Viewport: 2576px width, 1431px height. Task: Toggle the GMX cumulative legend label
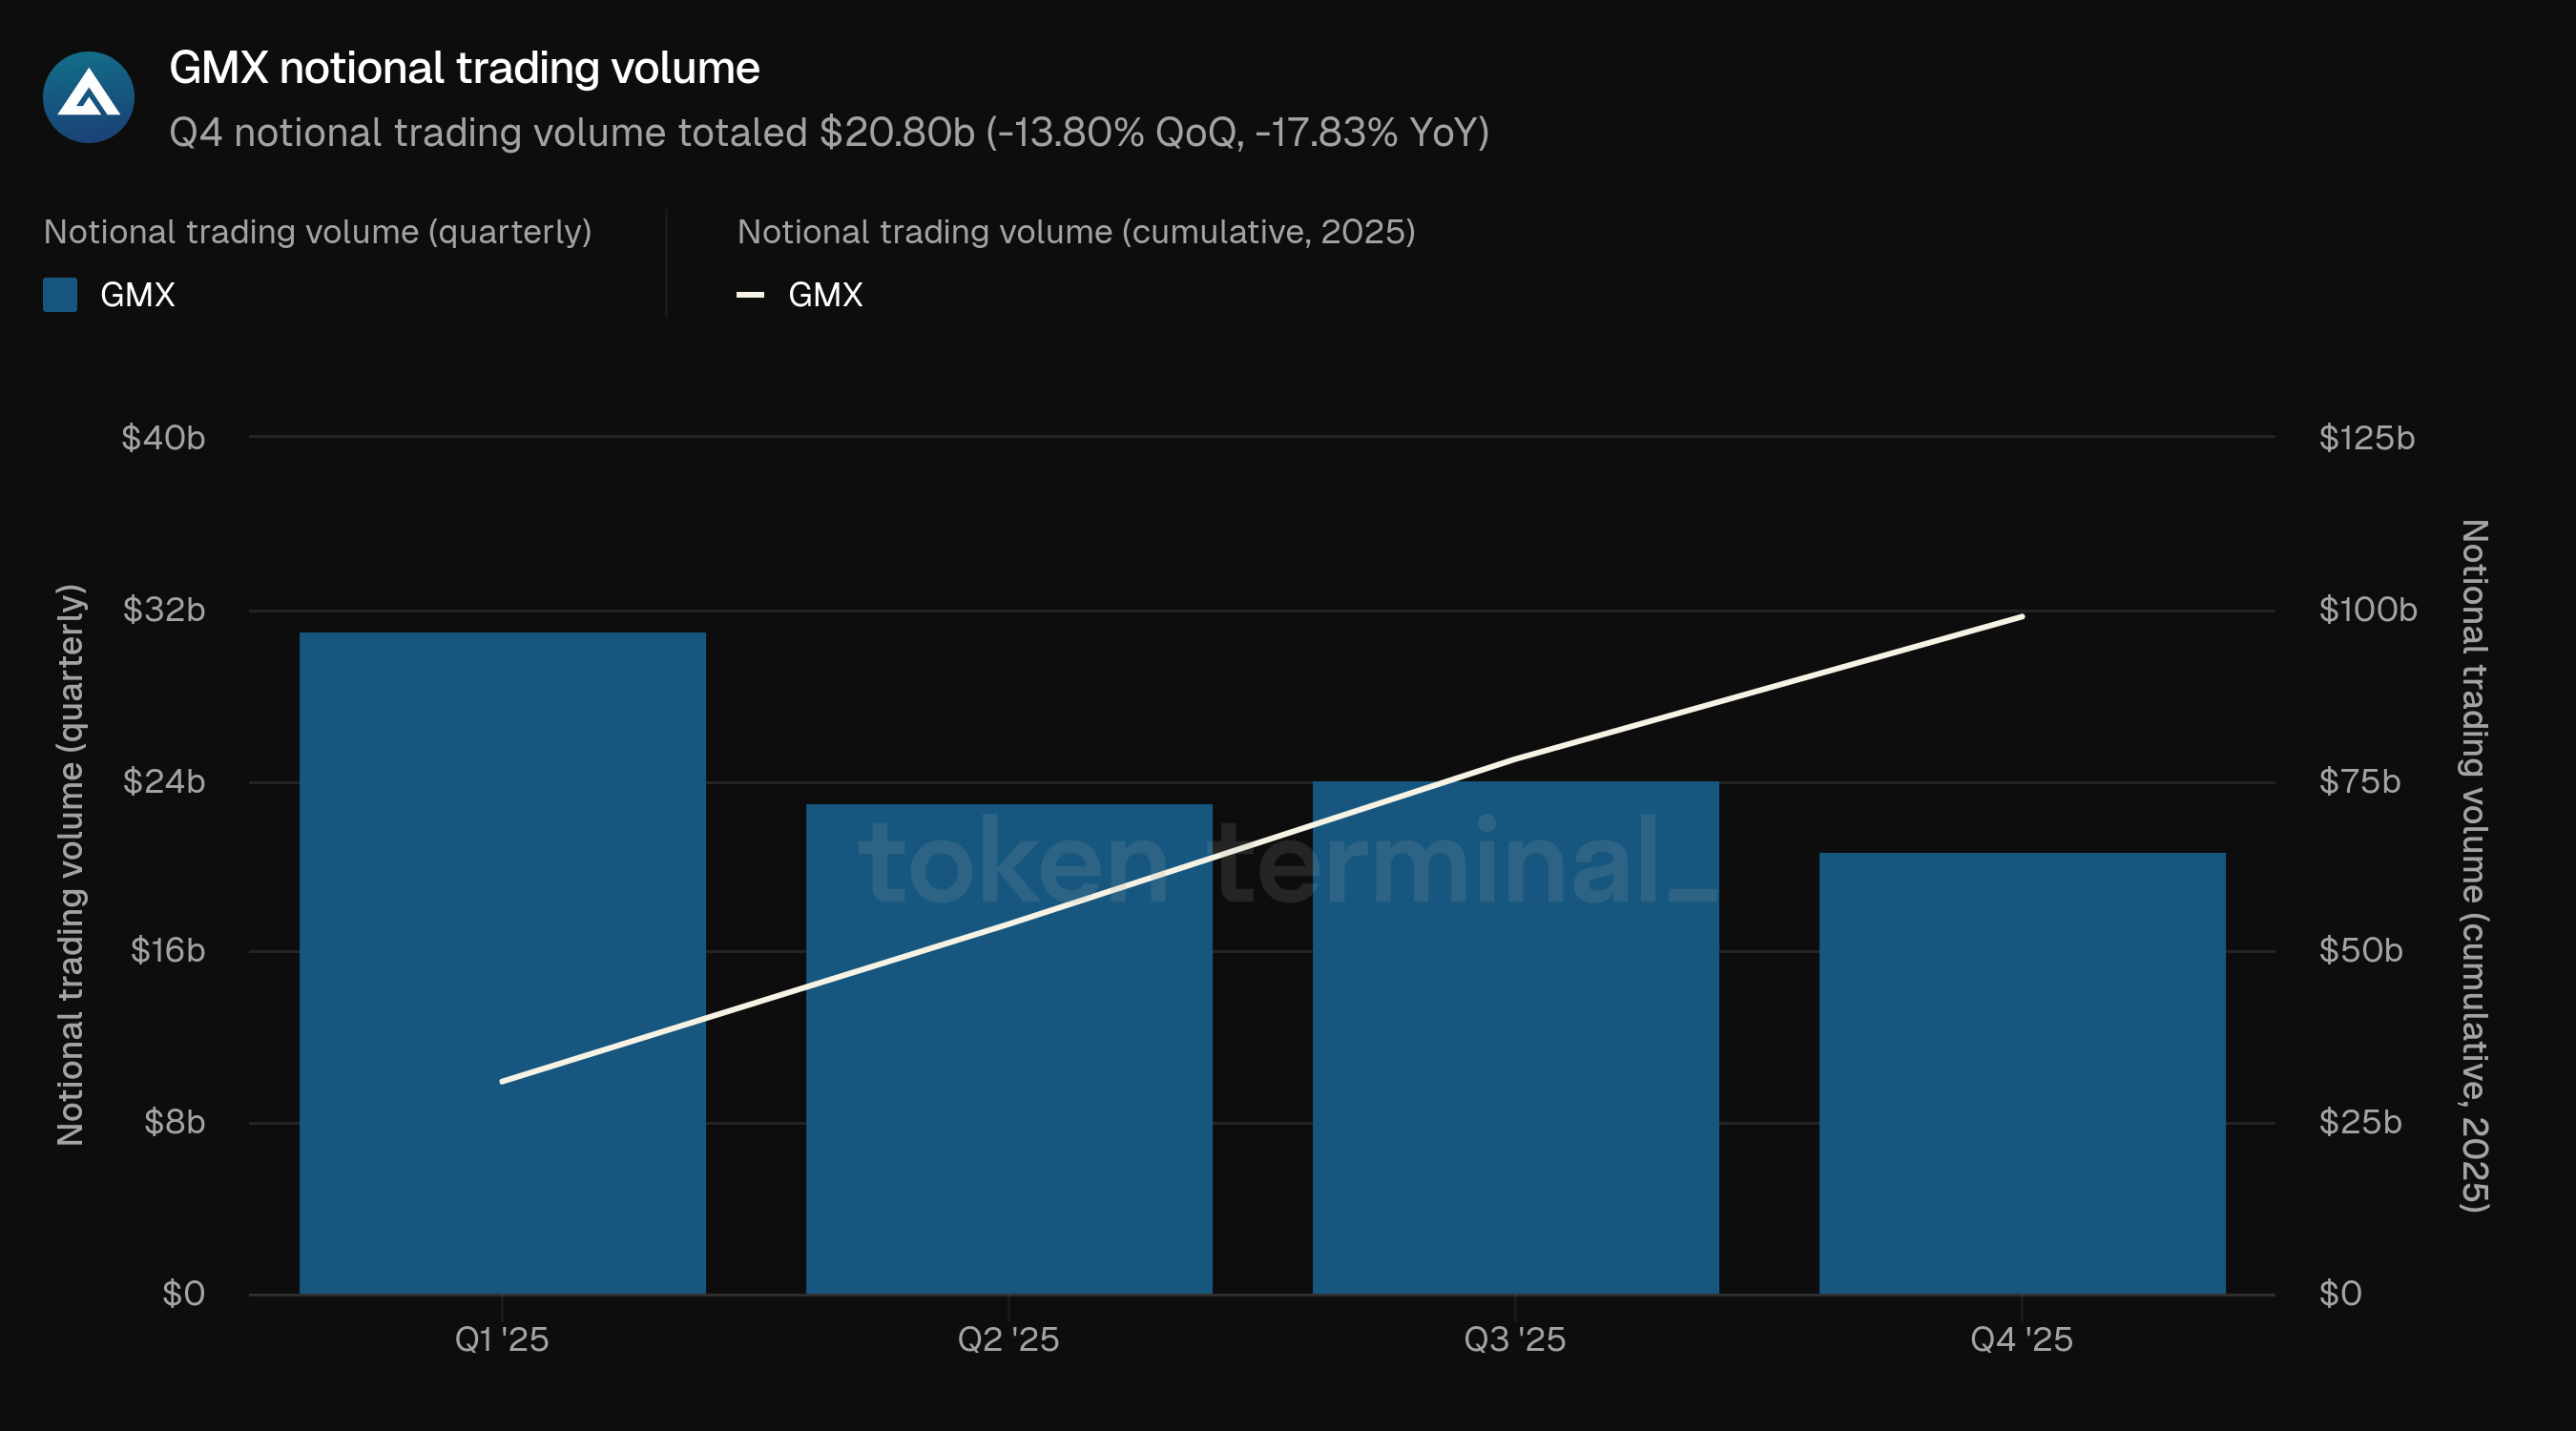825,295
